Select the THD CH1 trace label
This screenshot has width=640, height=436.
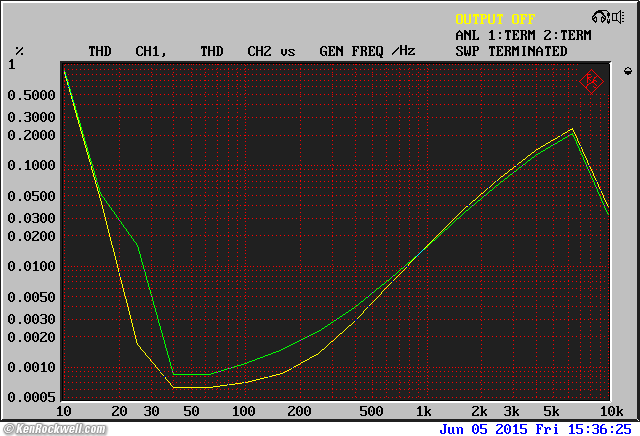pyautogui.click(x=124, y=51)
